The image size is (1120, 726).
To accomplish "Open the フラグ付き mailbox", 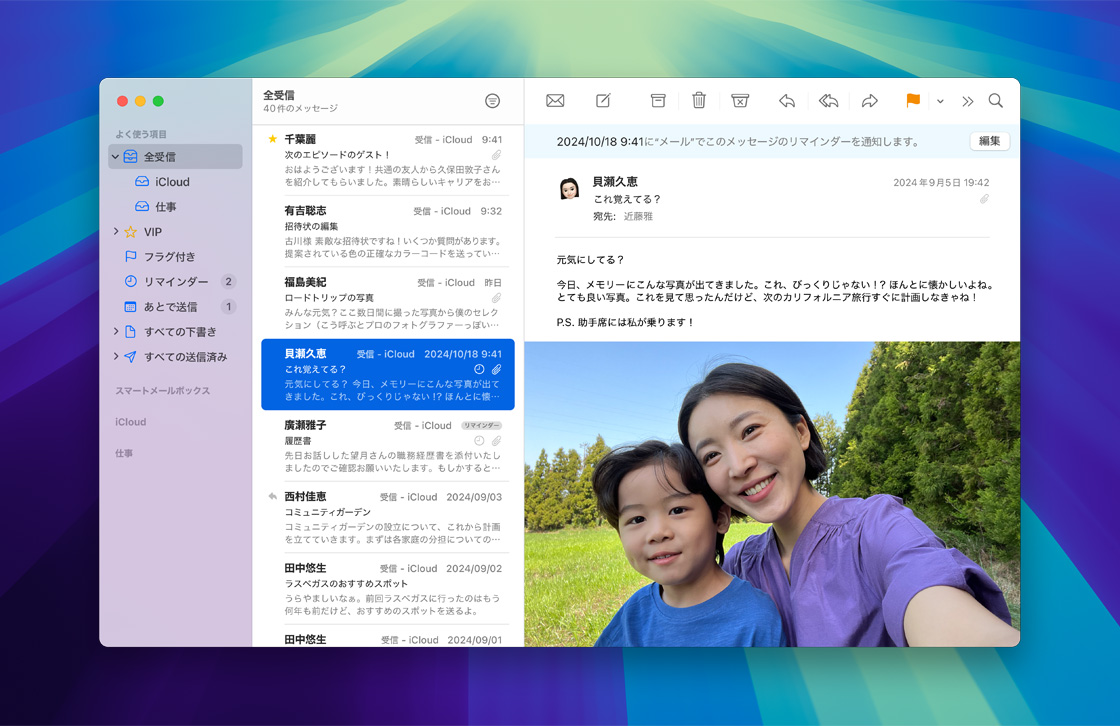I will pyautogui.click(x=169, y=257).
